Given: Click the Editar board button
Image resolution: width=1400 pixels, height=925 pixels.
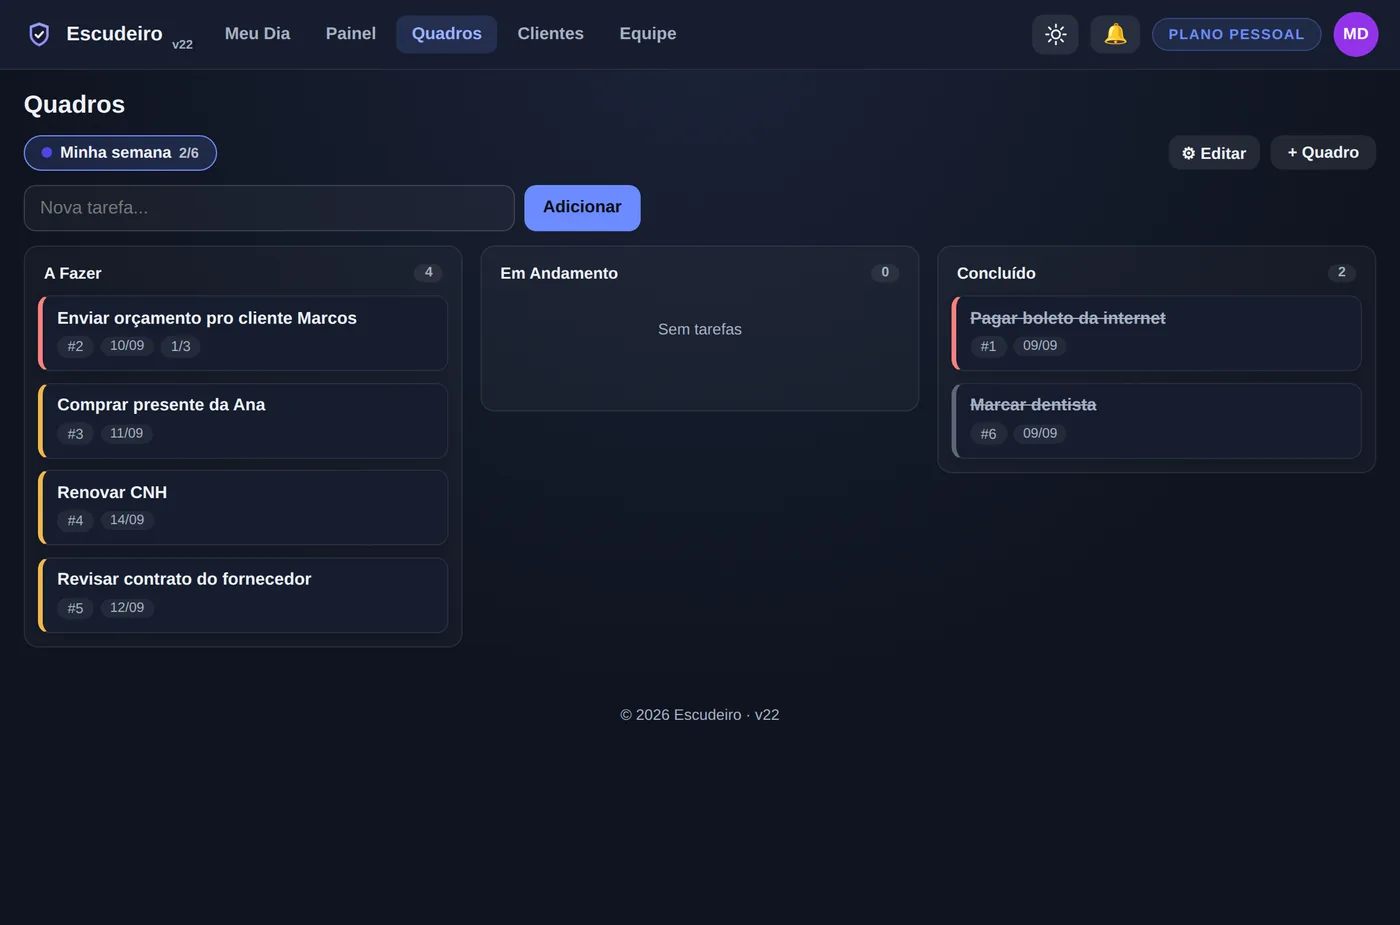Looking at the screenshot, I should click(1214, 153).
